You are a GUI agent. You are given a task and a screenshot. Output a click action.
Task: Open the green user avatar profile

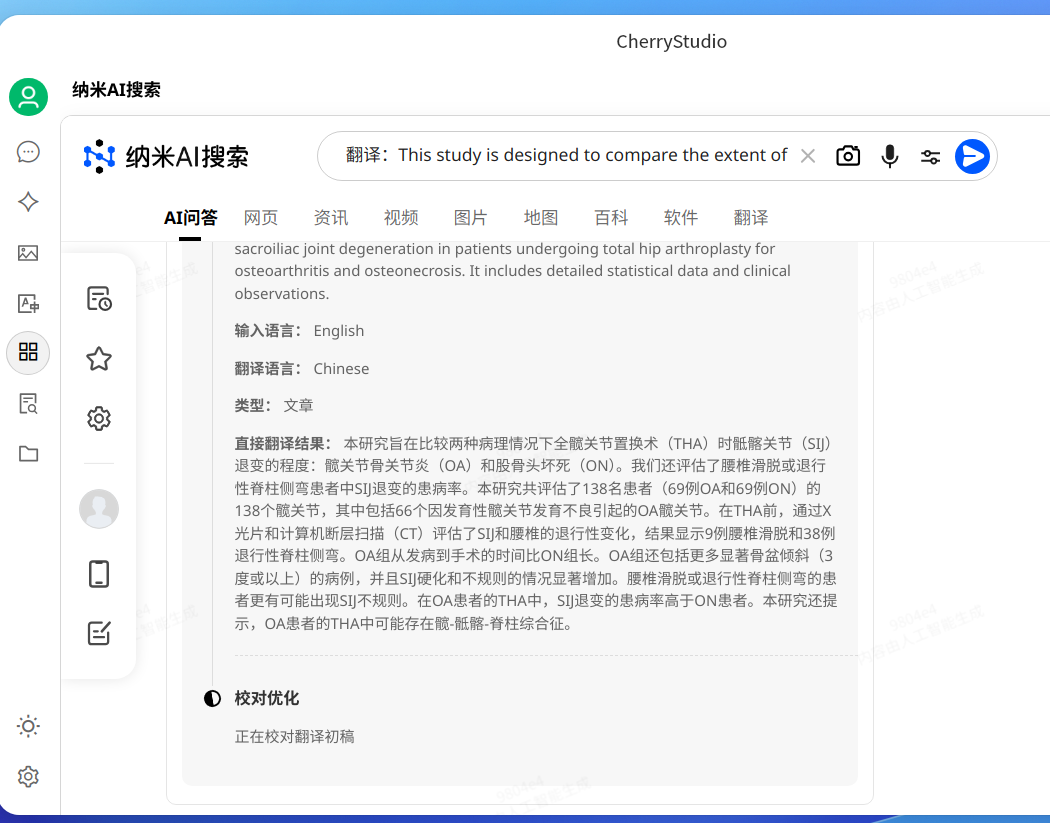tap(28, 97)
